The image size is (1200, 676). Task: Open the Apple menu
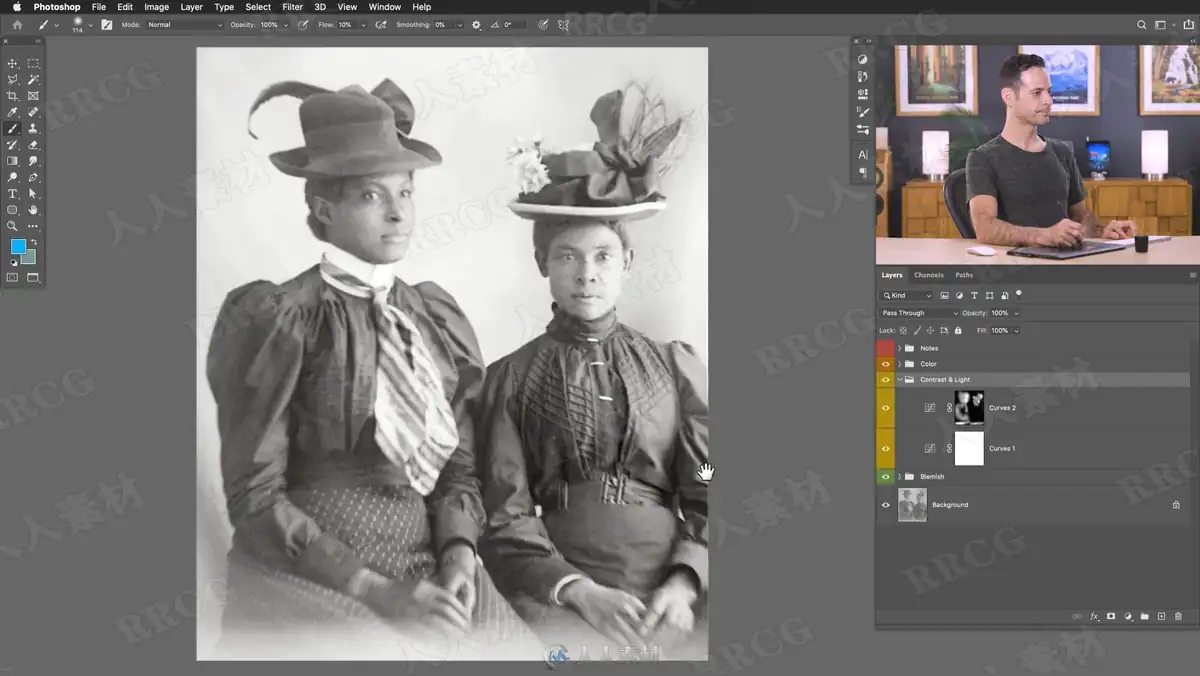[x=16, y=7]
